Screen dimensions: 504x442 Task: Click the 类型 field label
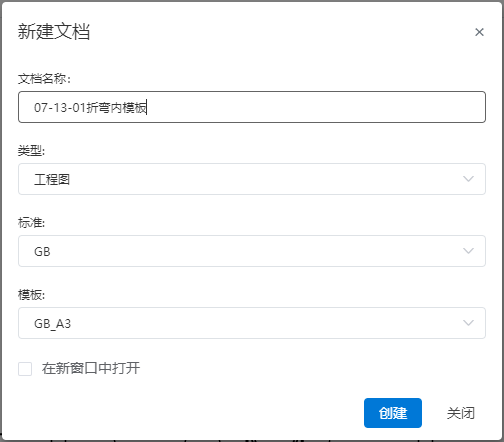tap(31, 151)
